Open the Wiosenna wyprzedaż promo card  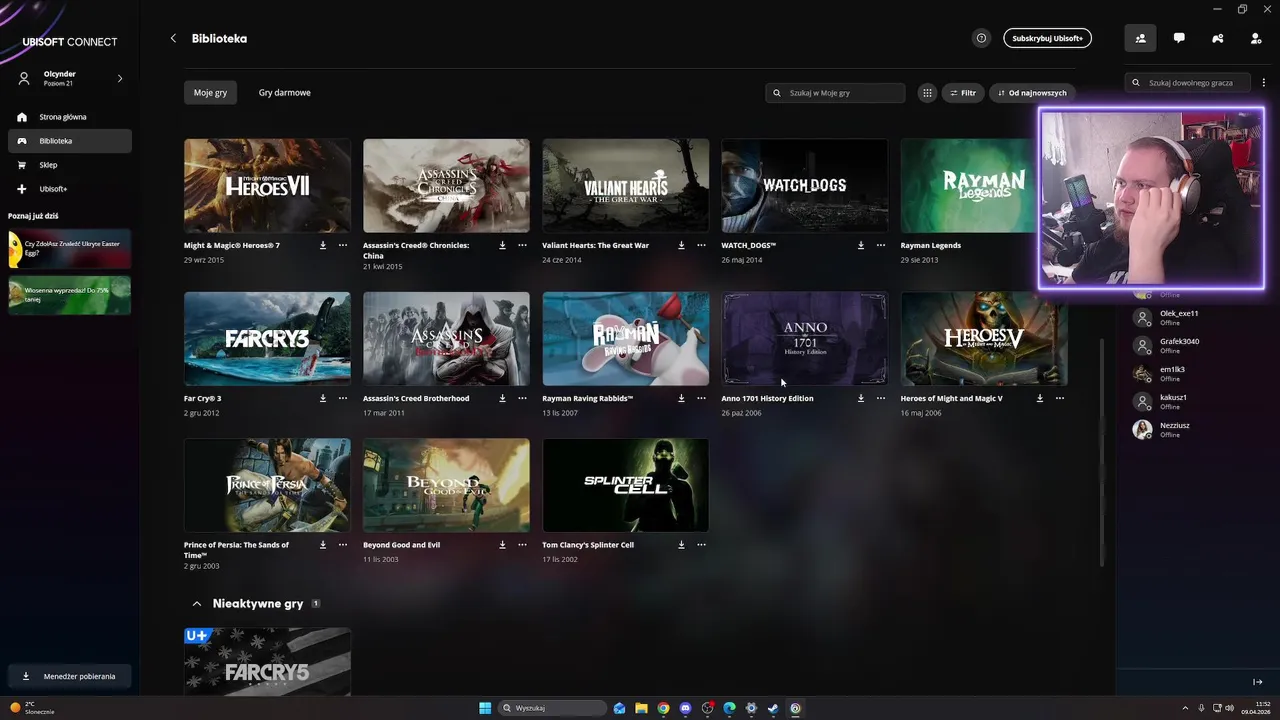(69, 295)
